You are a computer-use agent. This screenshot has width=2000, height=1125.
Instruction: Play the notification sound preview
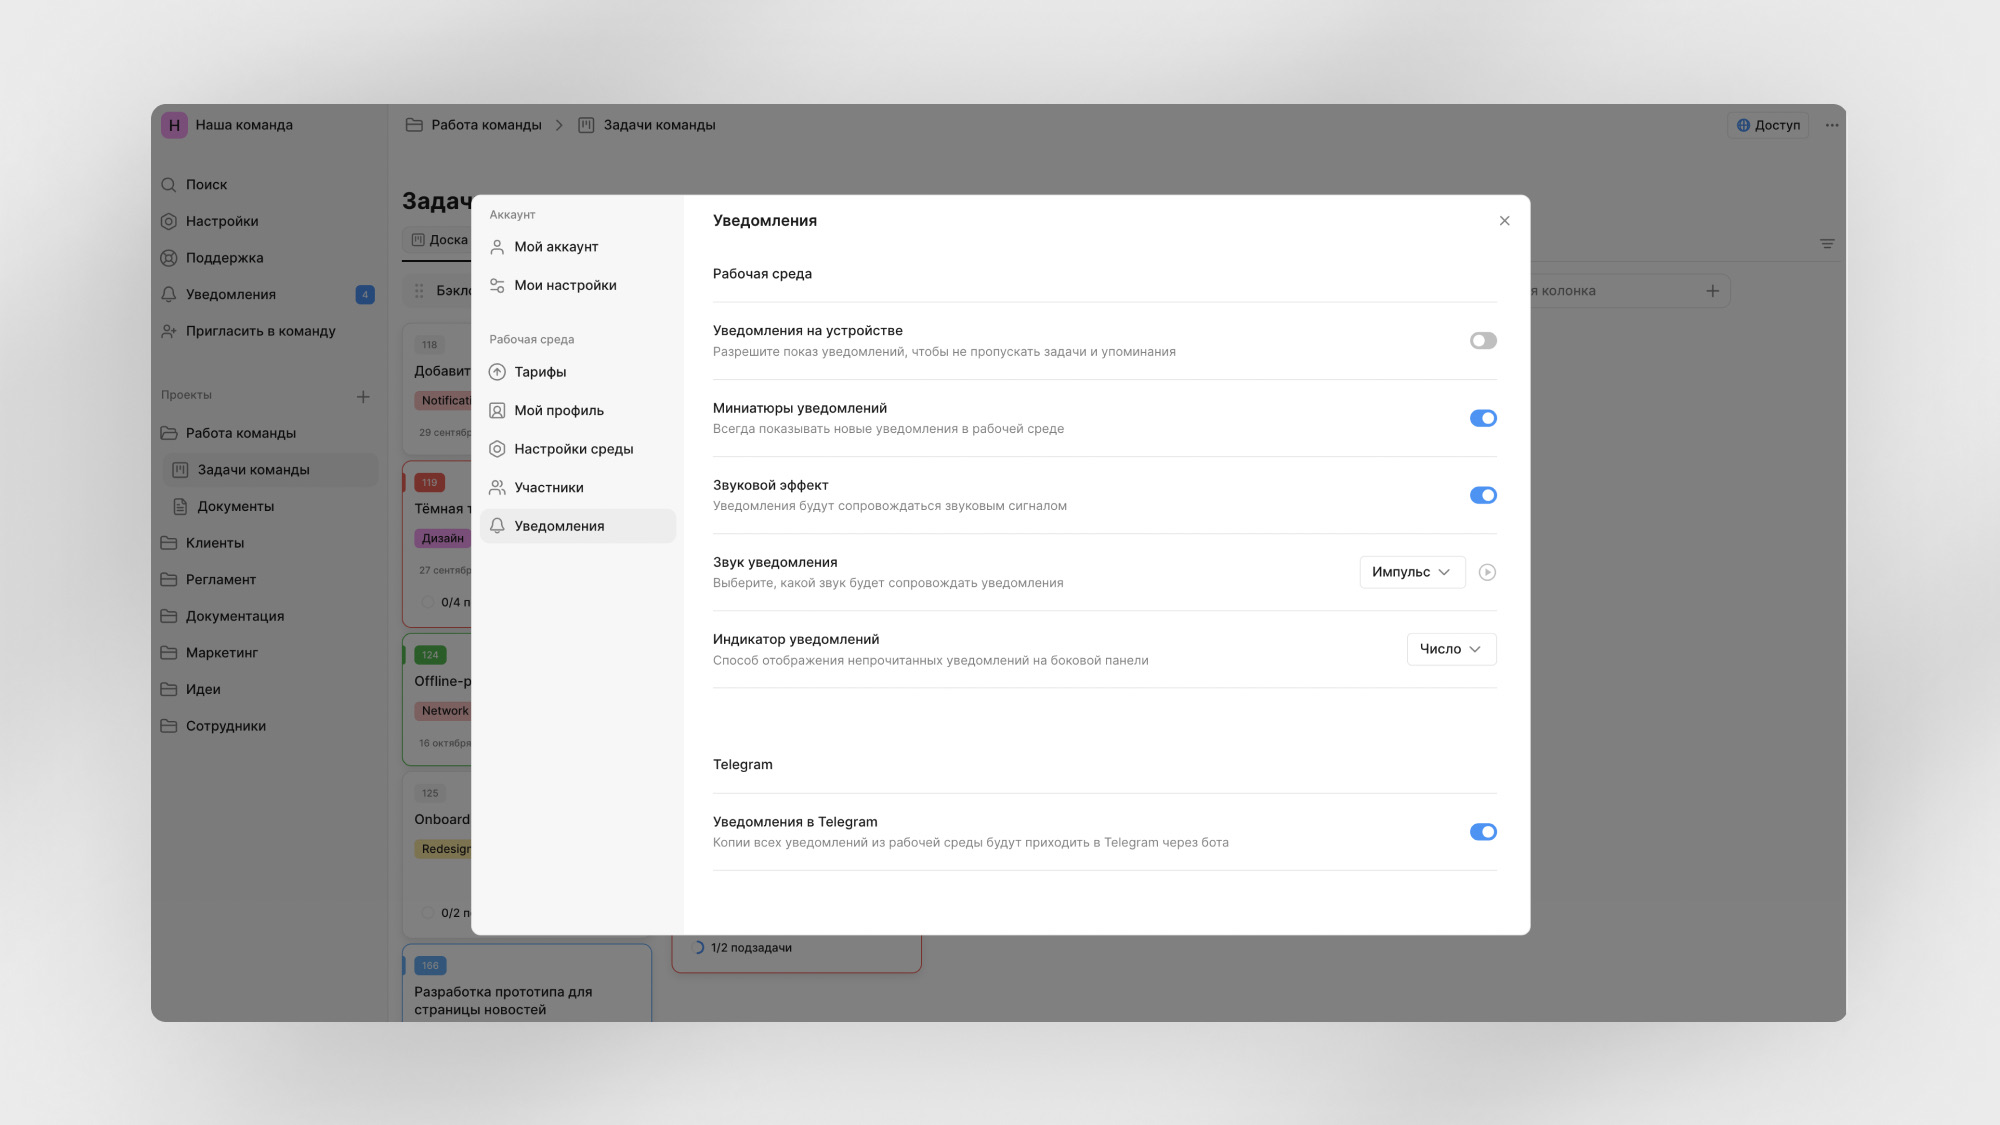(1487, 572)
